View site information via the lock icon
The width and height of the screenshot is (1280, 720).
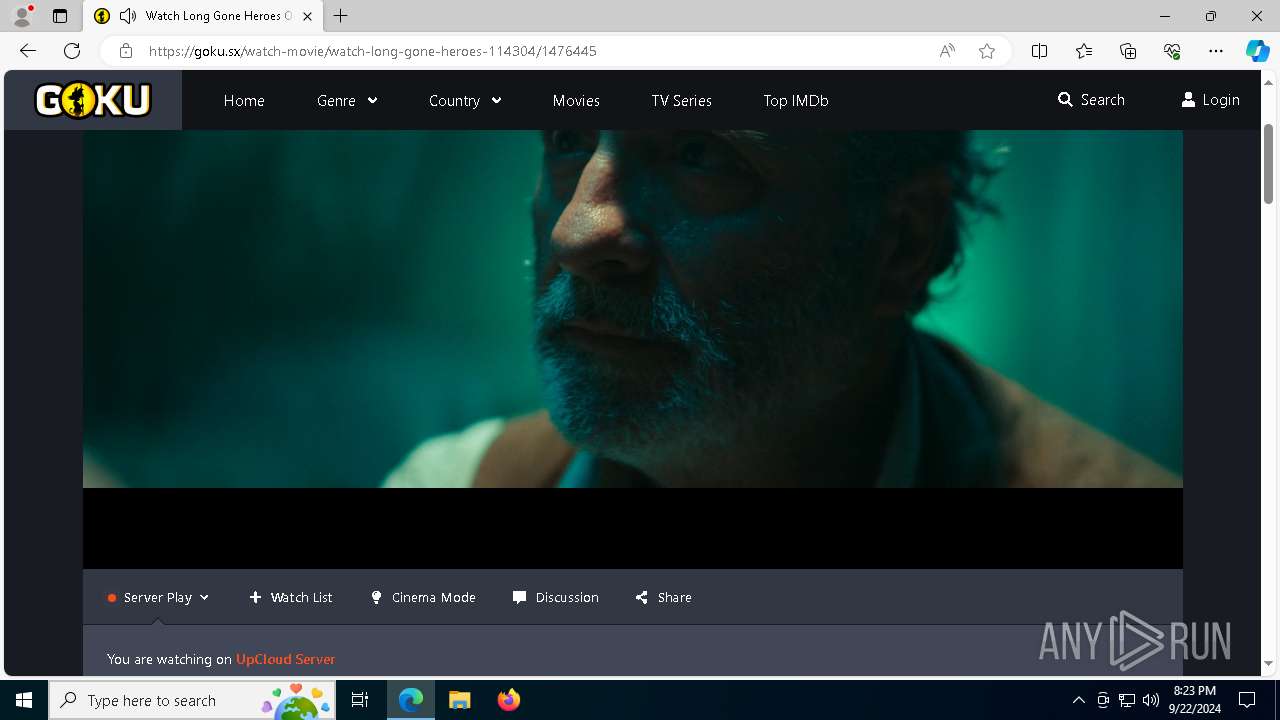point(126,51)
